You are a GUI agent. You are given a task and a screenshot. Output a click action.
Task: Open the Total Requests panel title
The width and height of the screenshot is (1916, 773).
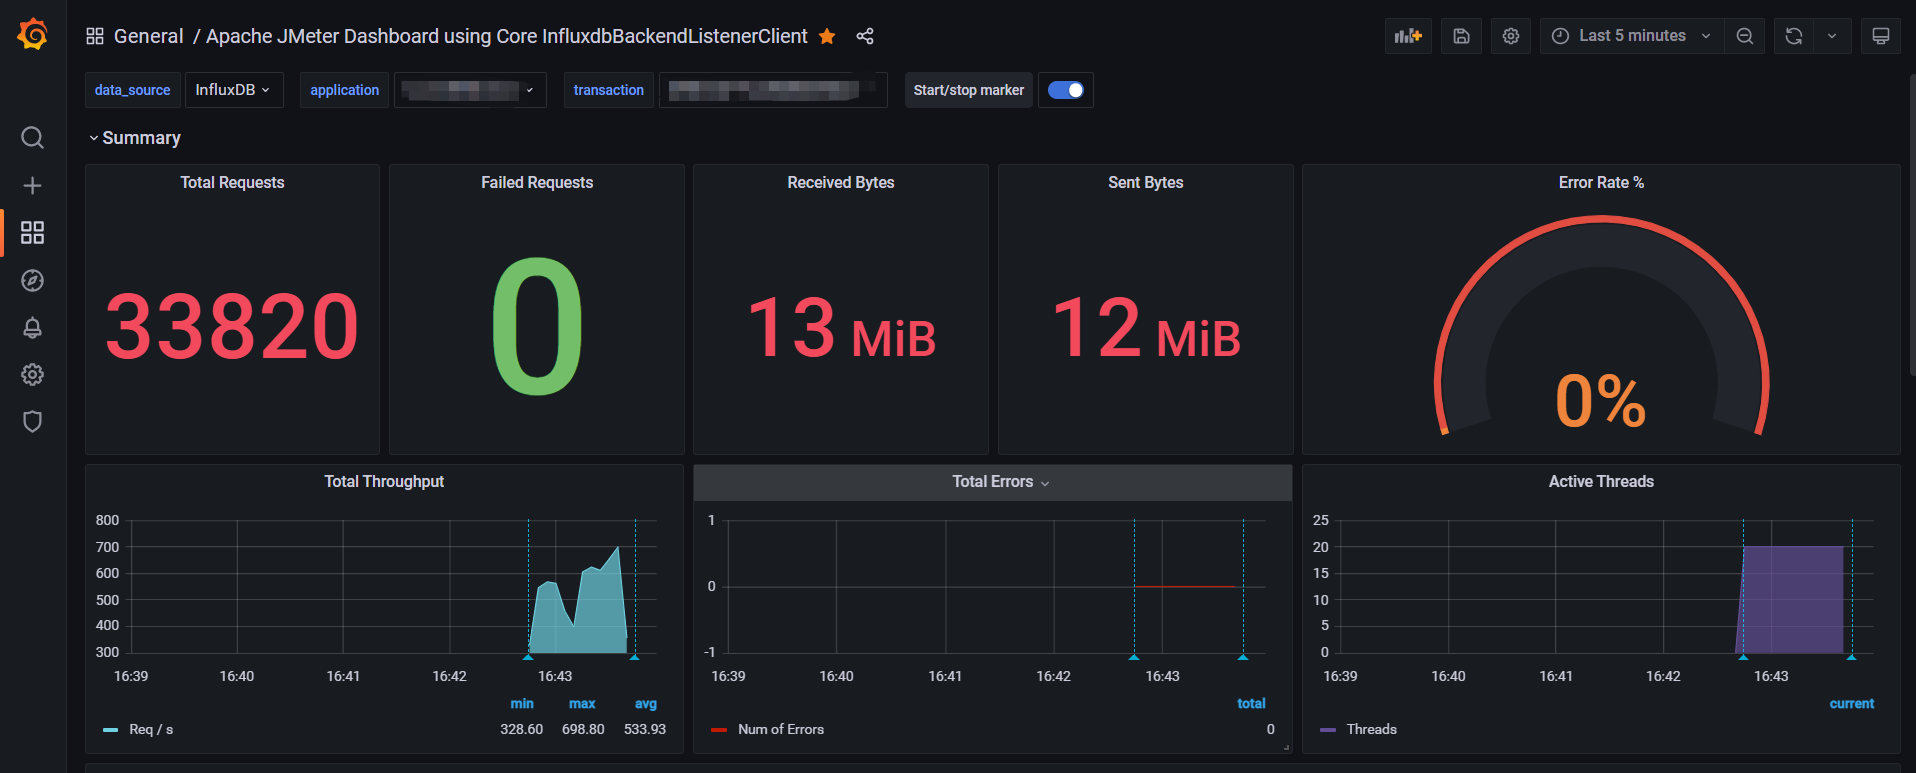pos(232,182)
